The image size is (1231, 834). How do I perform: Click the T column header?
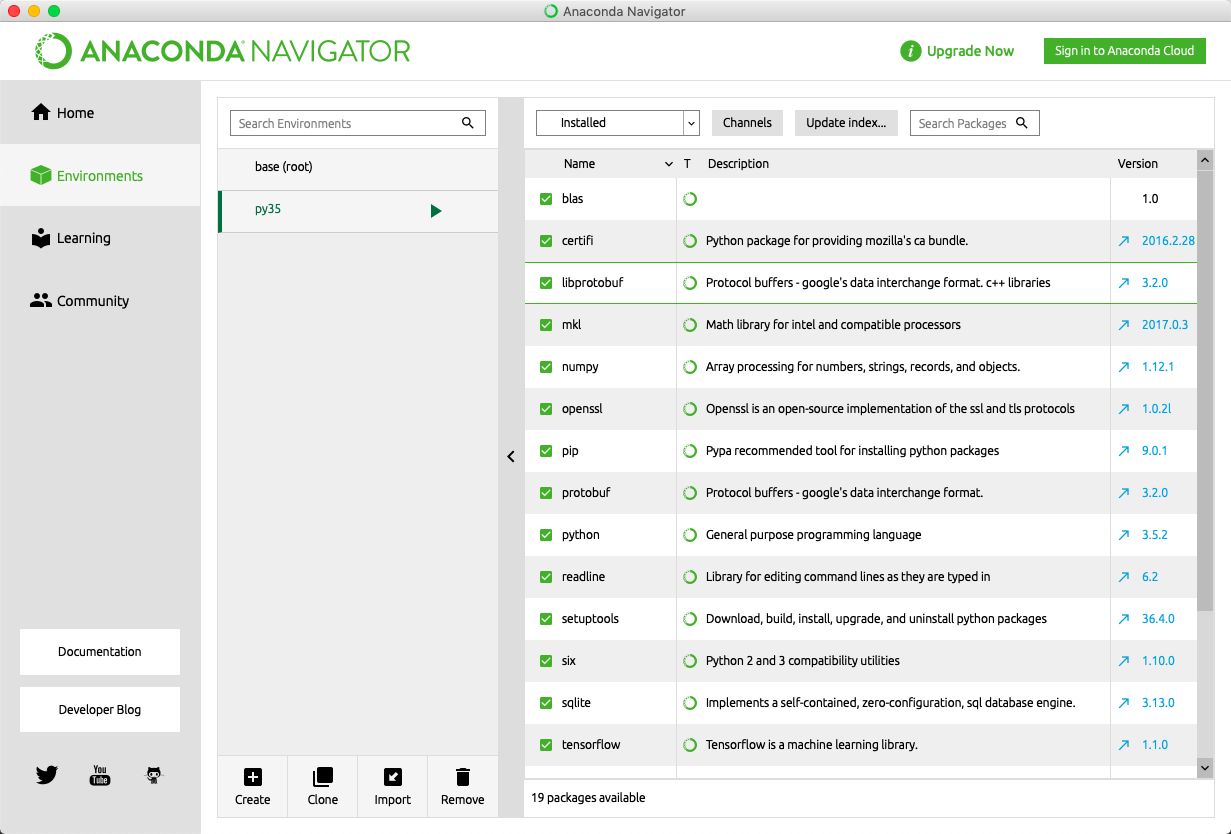point(687,164)
